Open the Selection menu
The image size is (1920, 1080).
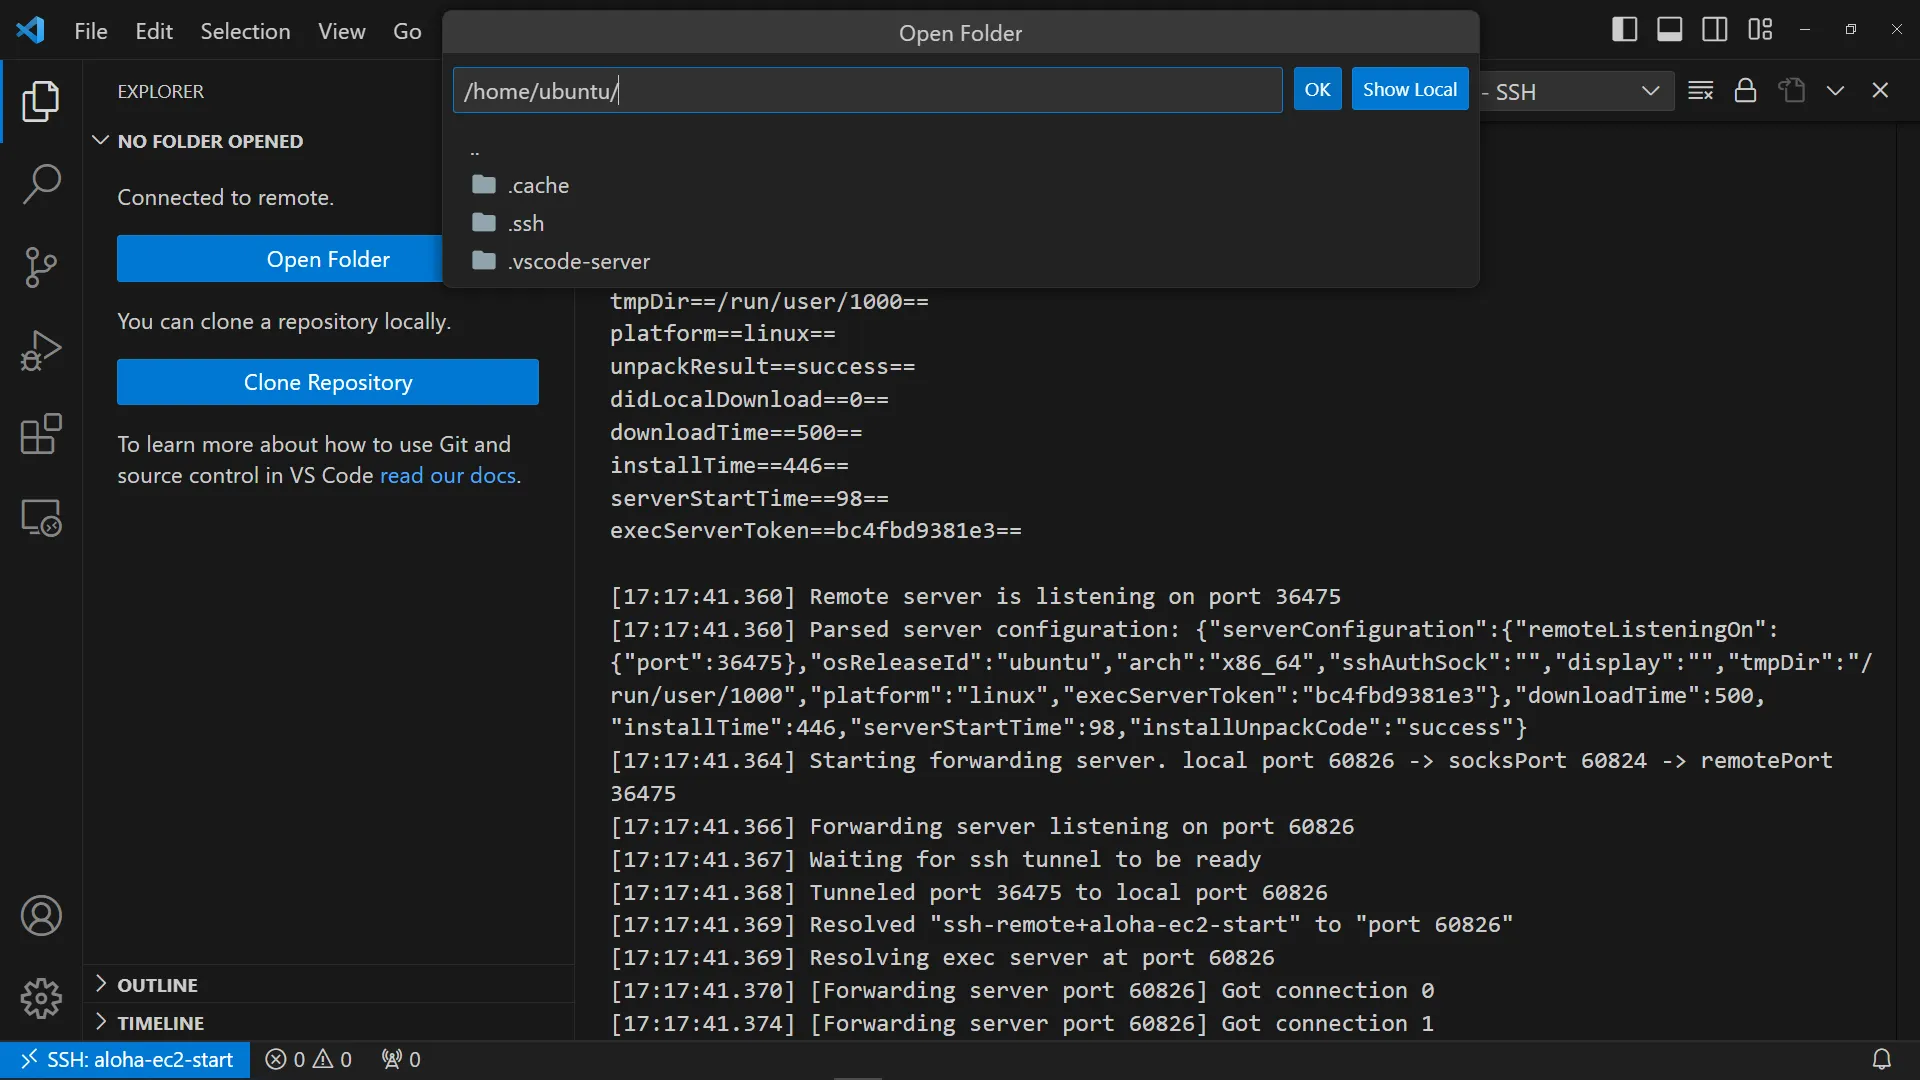(245, 31)
